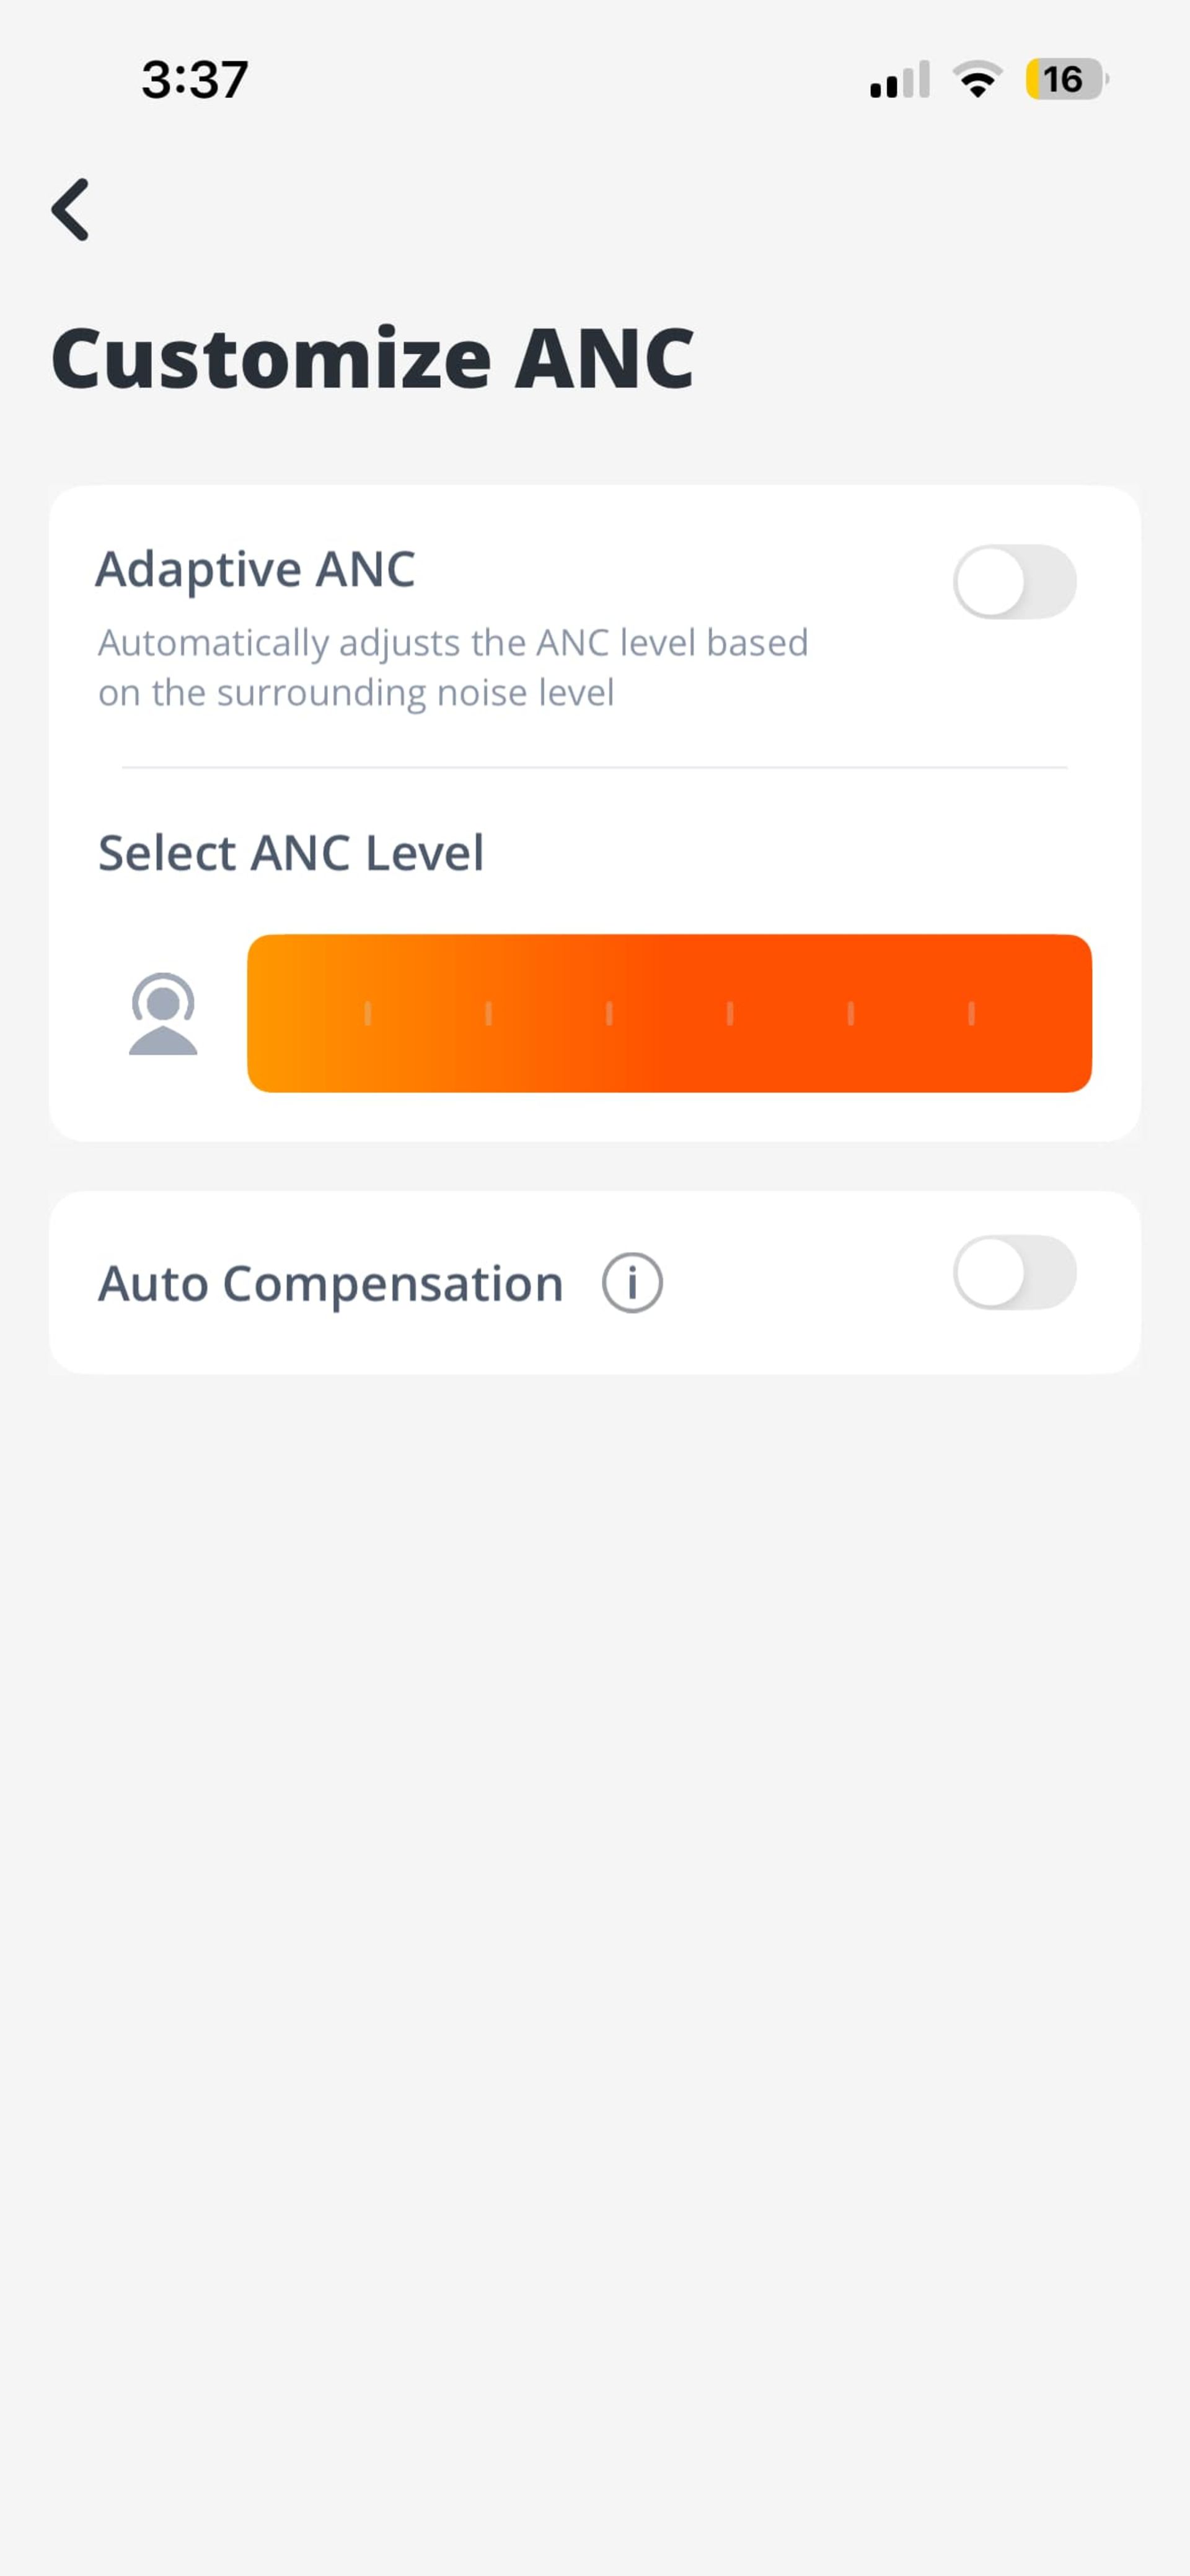This screenshot has height=2576, width=1190.
Task: Tap the person icon beside ANC slider
Action: pyautogui.click(x=163, y=1014)
